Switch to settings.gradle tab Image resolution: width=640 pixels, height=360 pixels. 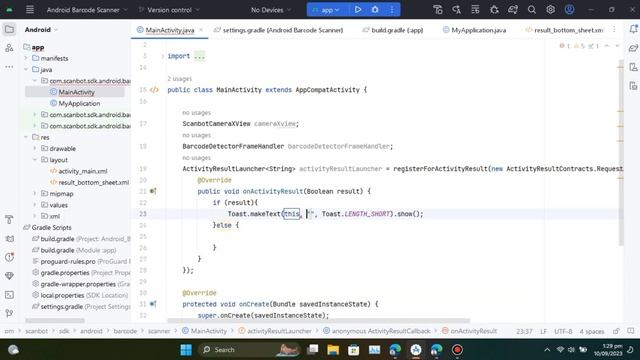[279, 30]
